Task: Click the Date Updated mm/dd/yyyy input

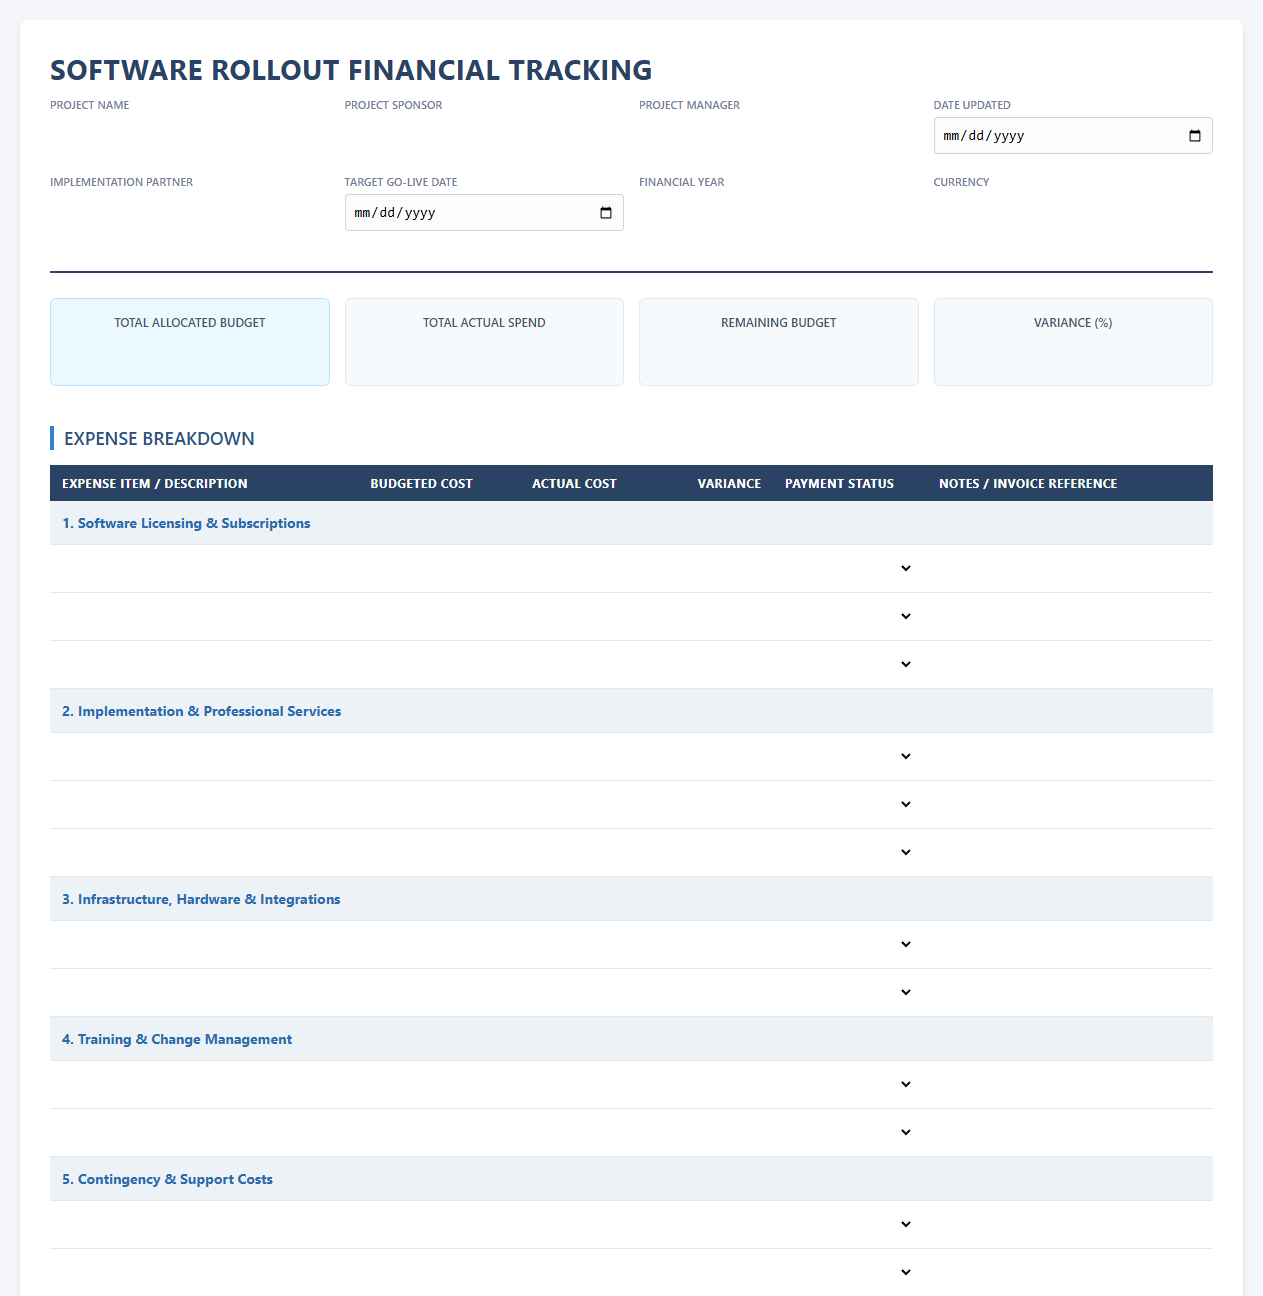Action: coord(1073,136)
